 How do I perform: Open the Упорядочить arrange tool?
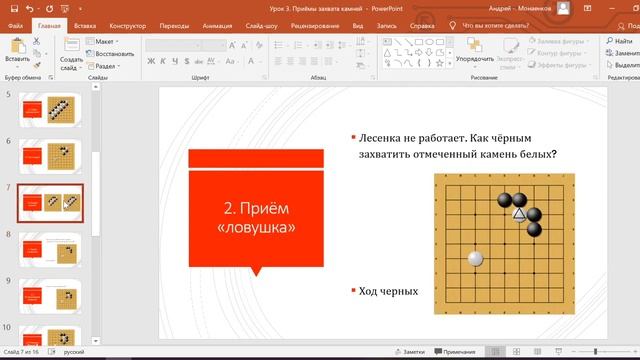point(475,52)
